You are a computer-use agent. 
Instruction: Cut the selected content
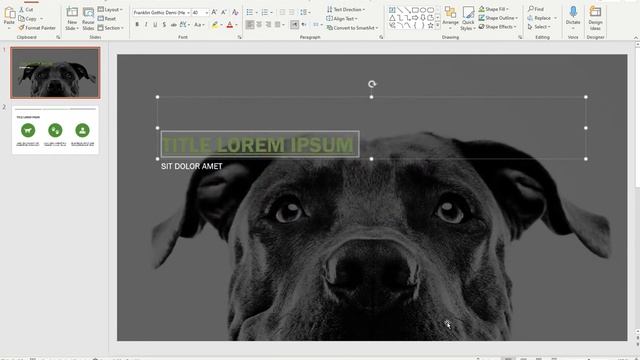26,9
